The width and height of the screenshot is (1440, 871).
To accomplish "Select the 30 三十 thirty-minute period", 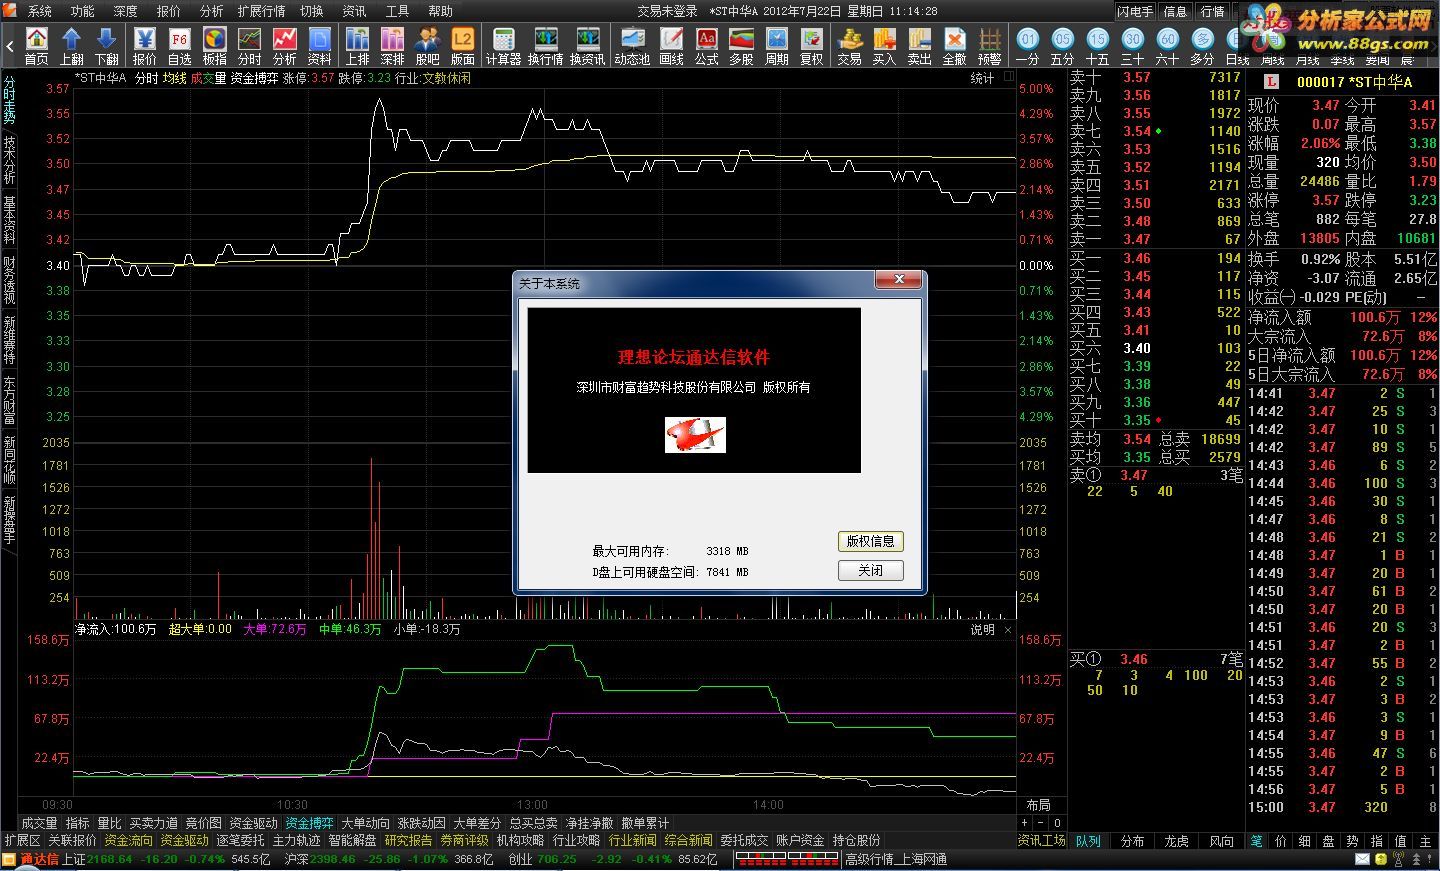I will [1133, 46].
